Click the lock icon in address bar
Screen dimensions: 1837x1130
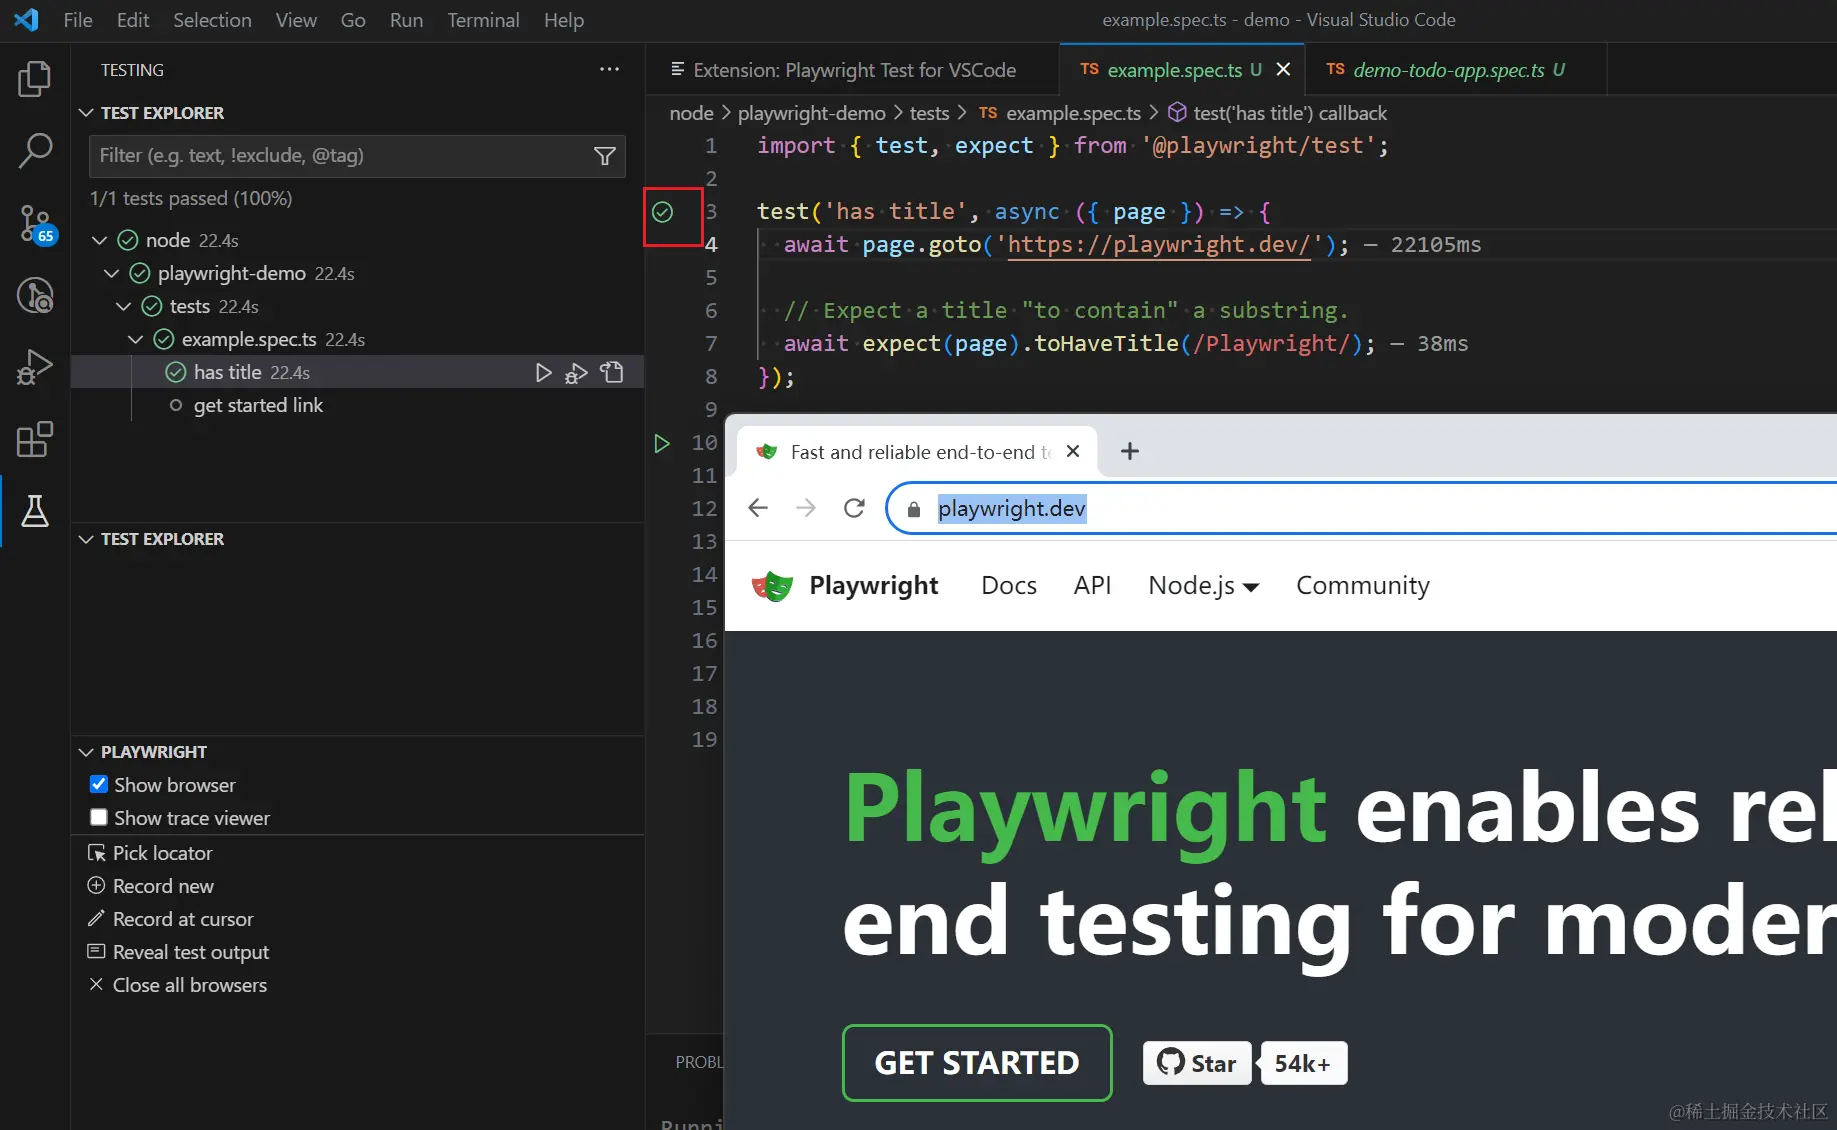pyautogui.click(x=913, y=509)
